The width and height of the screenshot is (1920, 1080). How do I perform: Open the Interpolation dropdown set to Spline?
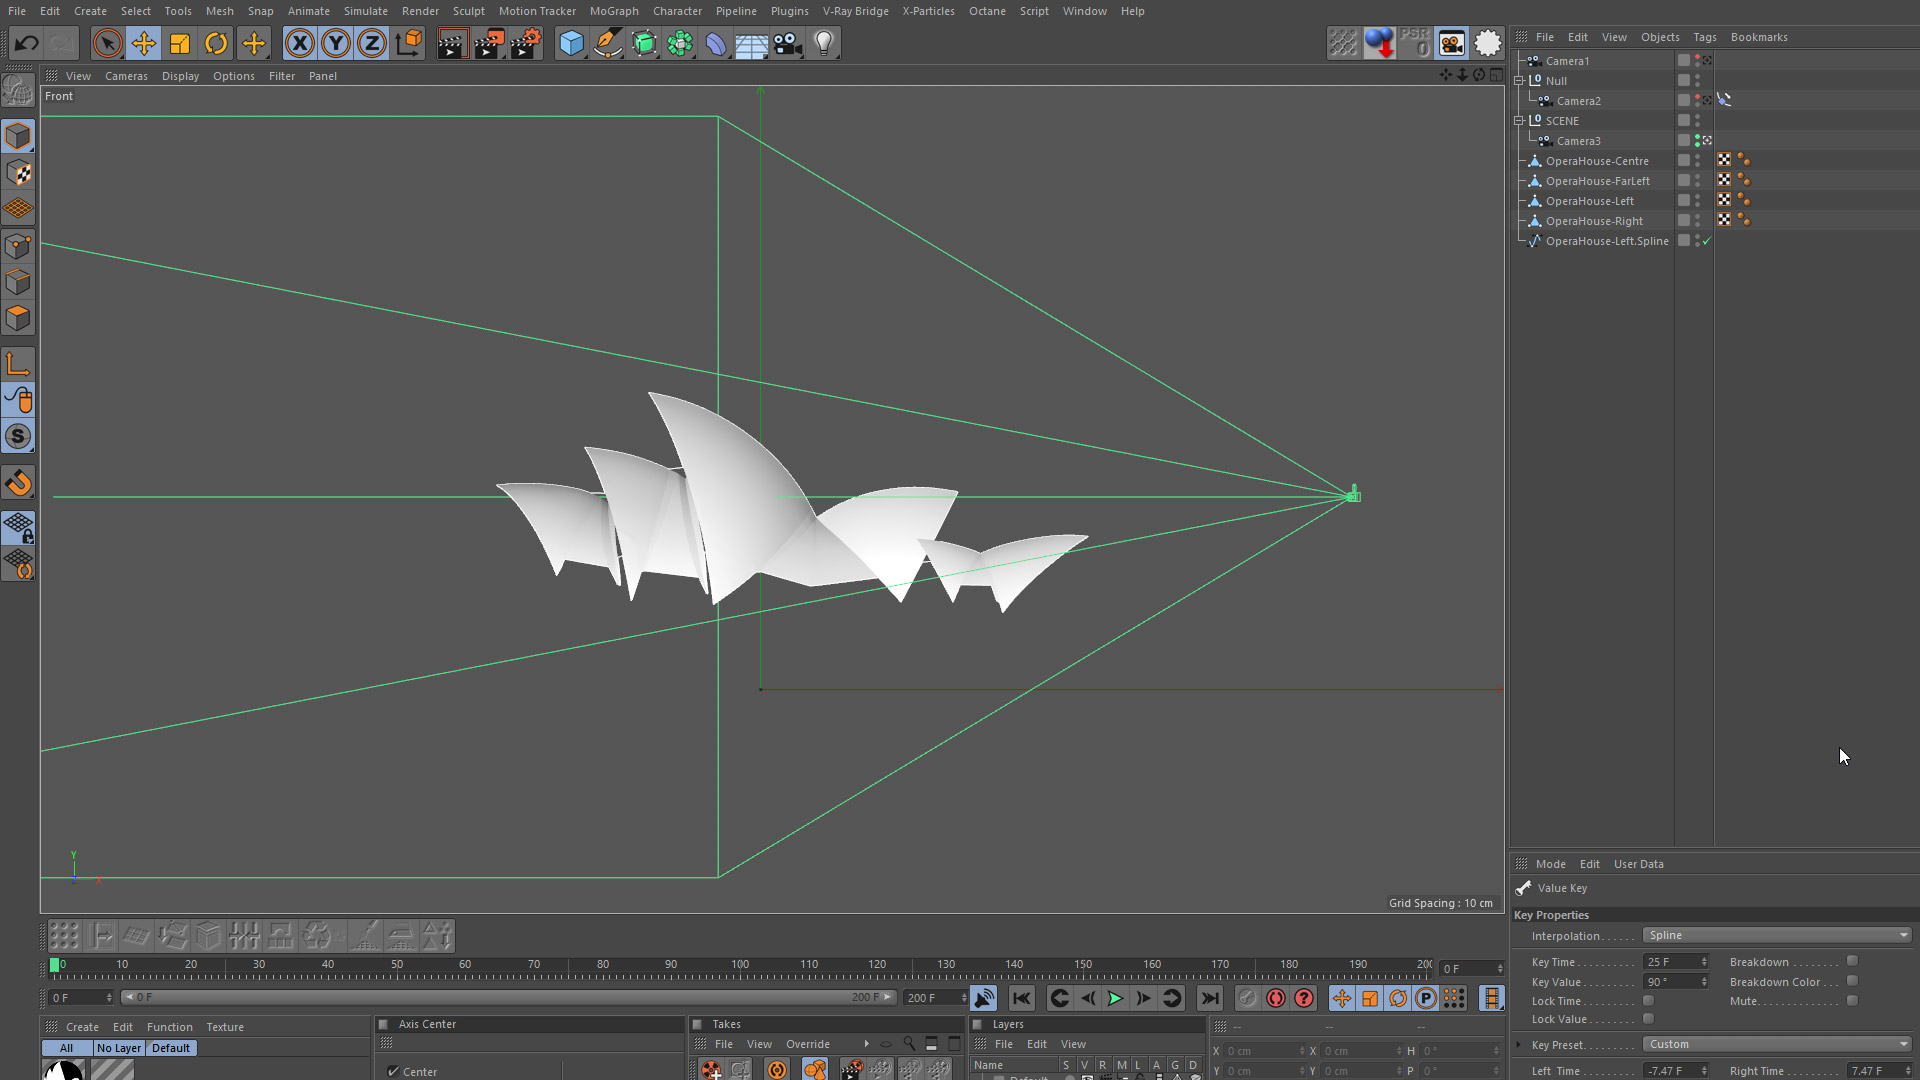point(1777,935)
